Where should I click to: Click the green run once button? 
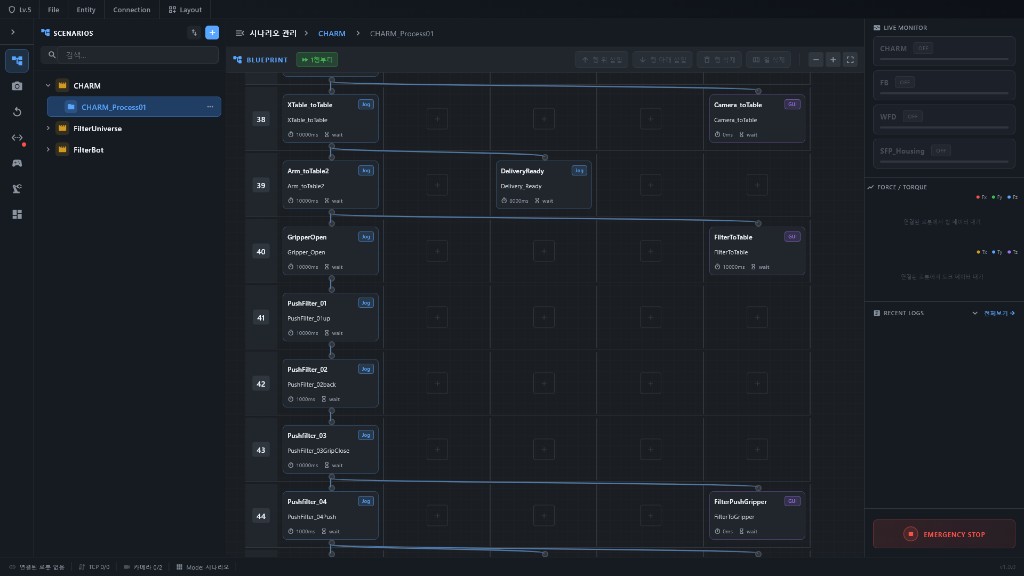(x=317, y=60)
